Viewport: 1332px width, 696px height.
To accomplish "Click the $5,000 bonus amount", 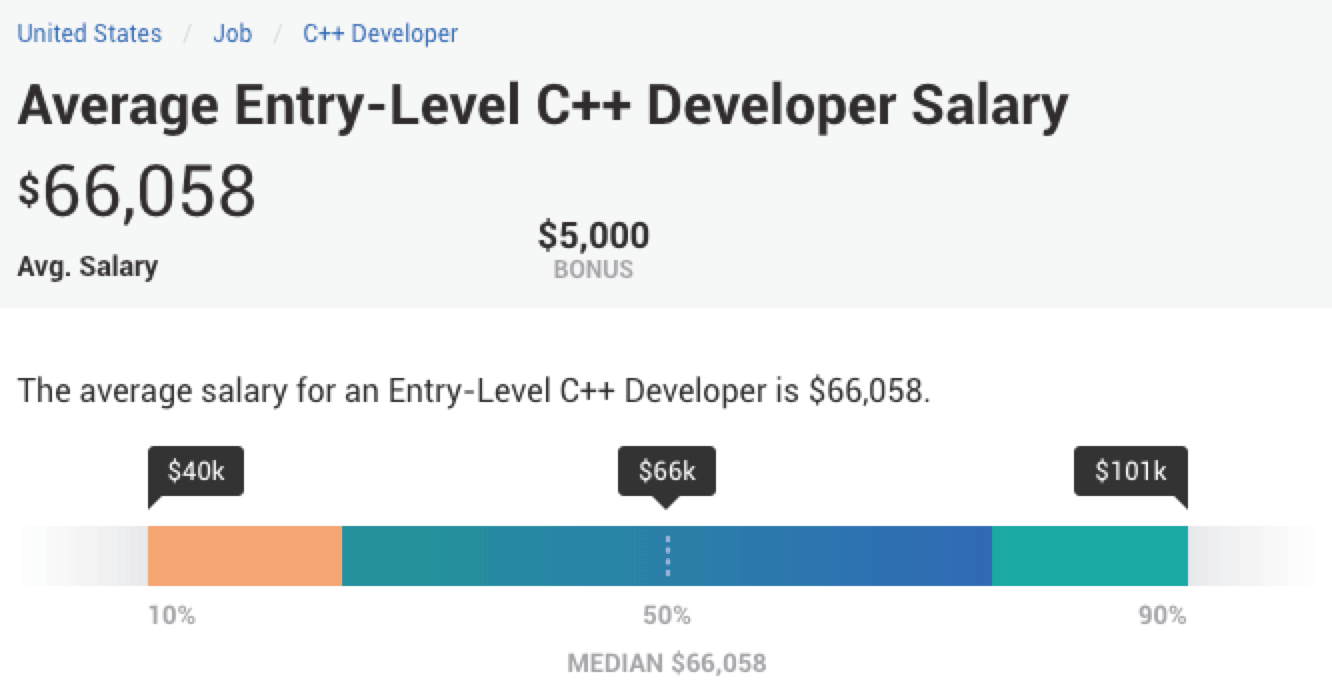I will [593, 236].
